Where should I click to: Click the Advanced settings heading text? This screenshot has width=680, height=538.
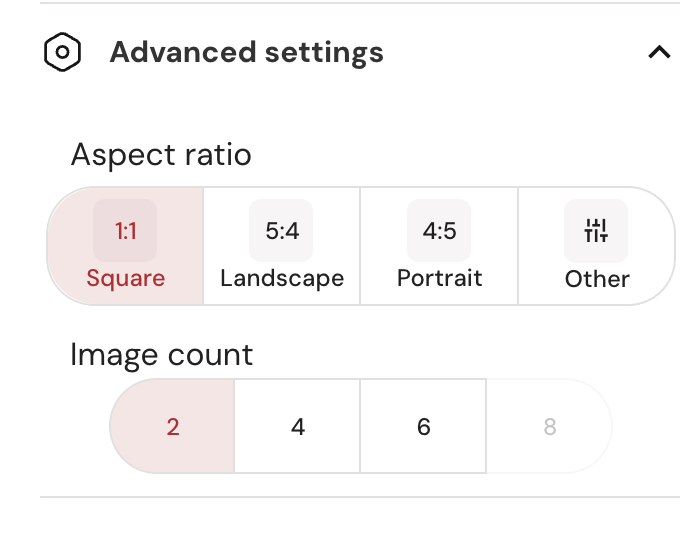click(x=247, y=52)
